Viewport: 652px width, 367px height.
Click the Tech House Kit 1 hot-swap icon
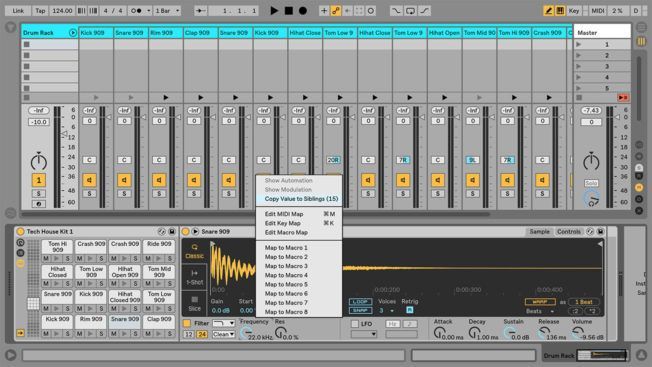pos(162,232)
